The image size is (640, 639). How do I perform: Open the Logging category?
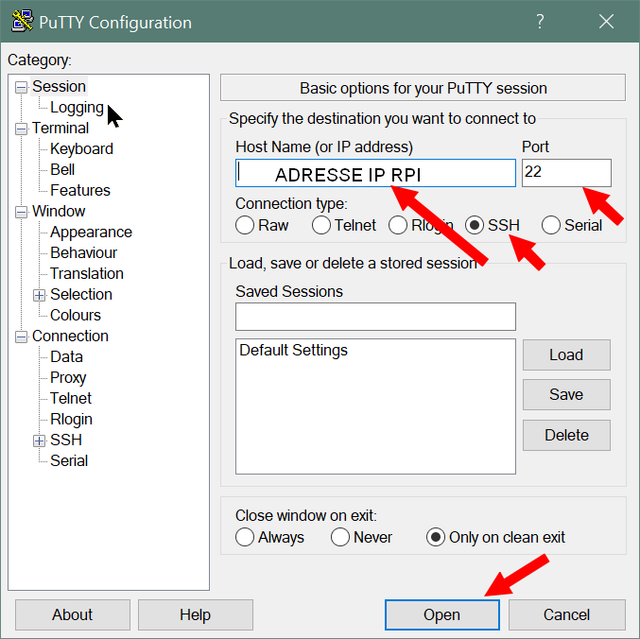[x=77, y=107]
